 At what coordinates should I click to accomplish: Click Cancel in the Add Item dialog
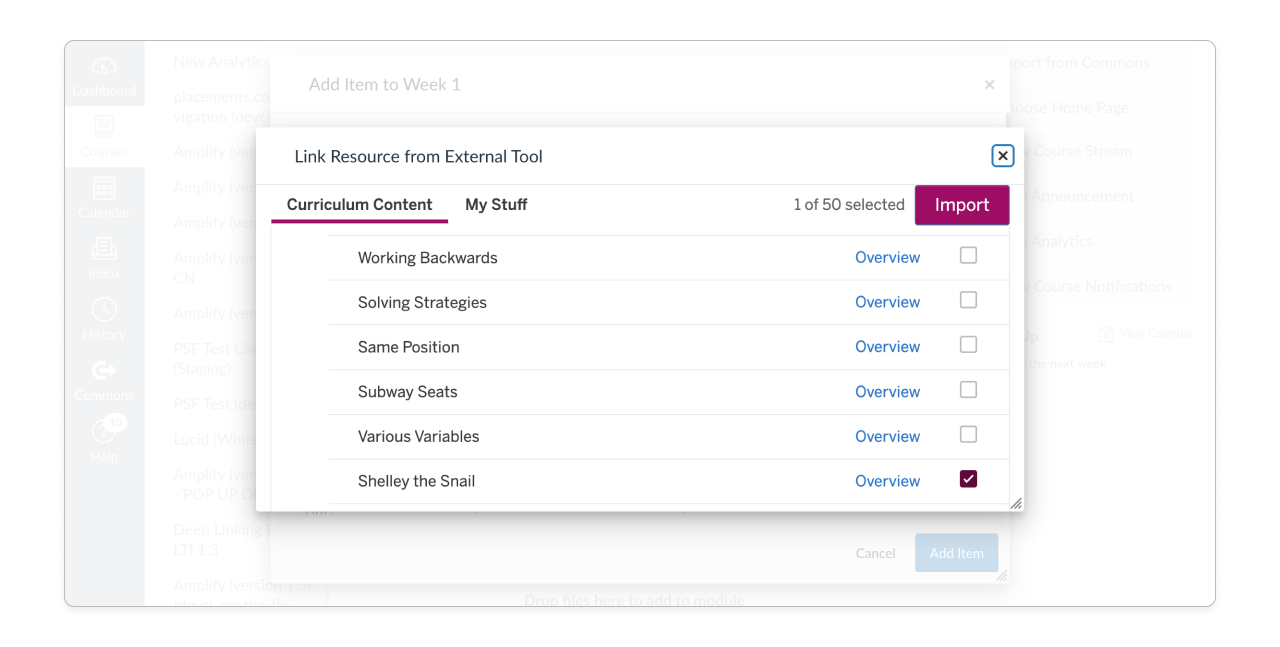875,553
